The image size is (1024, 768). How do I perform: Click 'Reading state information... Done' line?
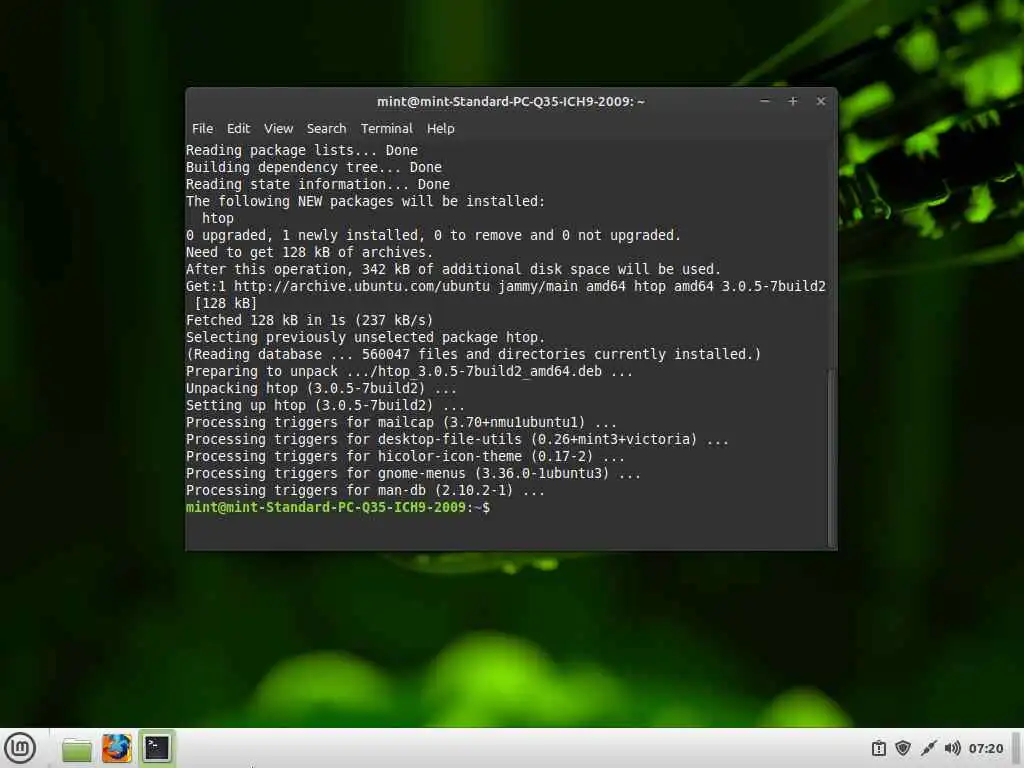pos(317,184)
